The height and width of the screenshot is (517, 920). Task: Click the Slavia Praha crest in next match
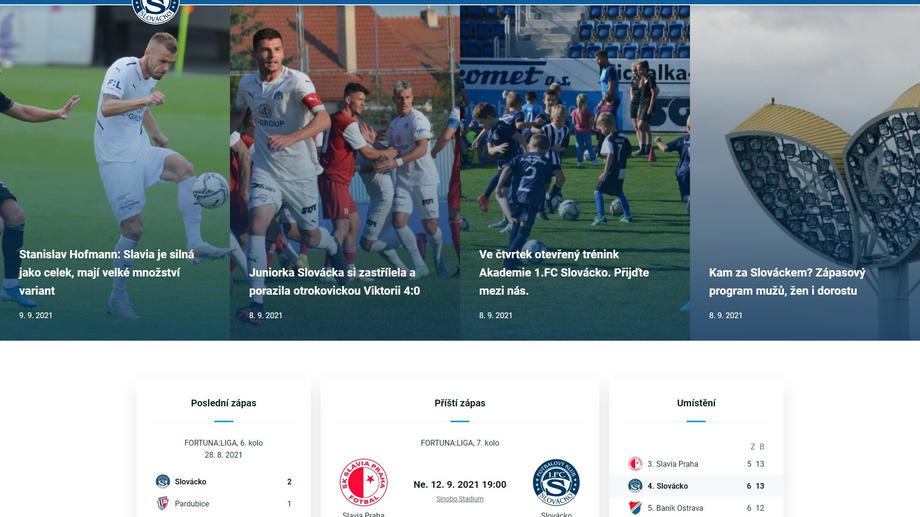[x=364, y=483]
